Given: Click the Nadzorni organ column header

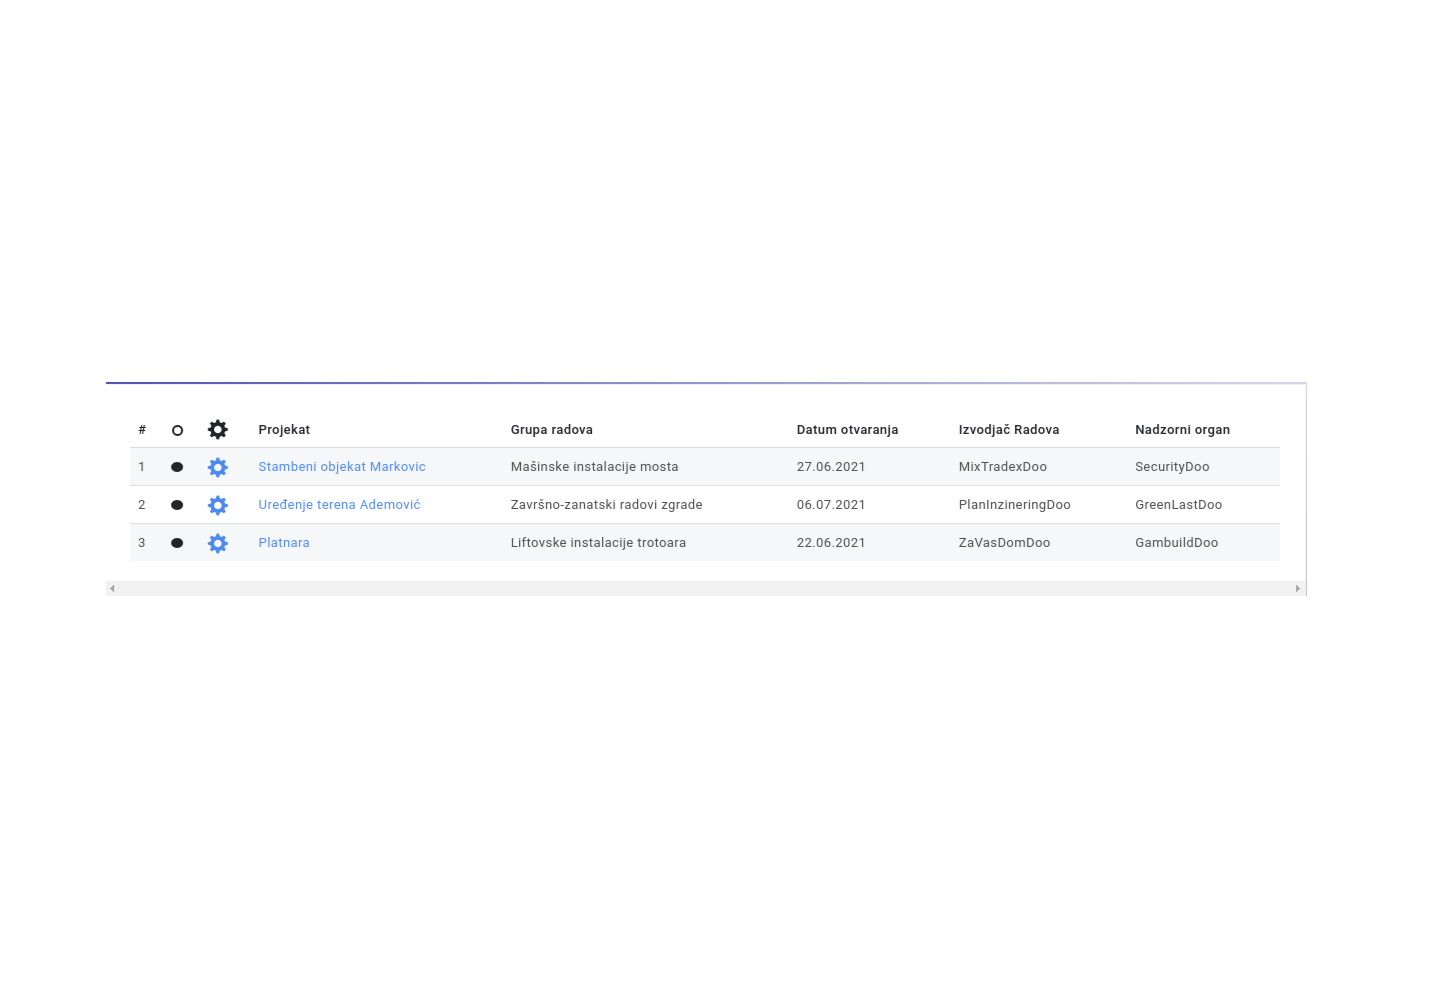Looking at the screenshot, I should [x=1182, y=430].
